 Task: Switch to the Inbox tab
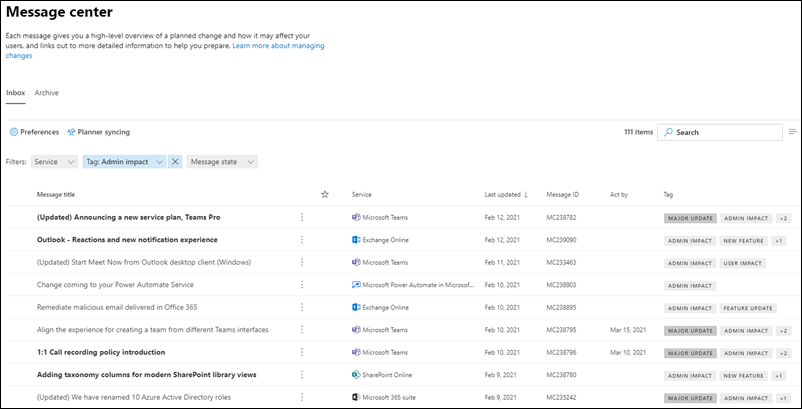pyautogui.click(x=15, y=93)
